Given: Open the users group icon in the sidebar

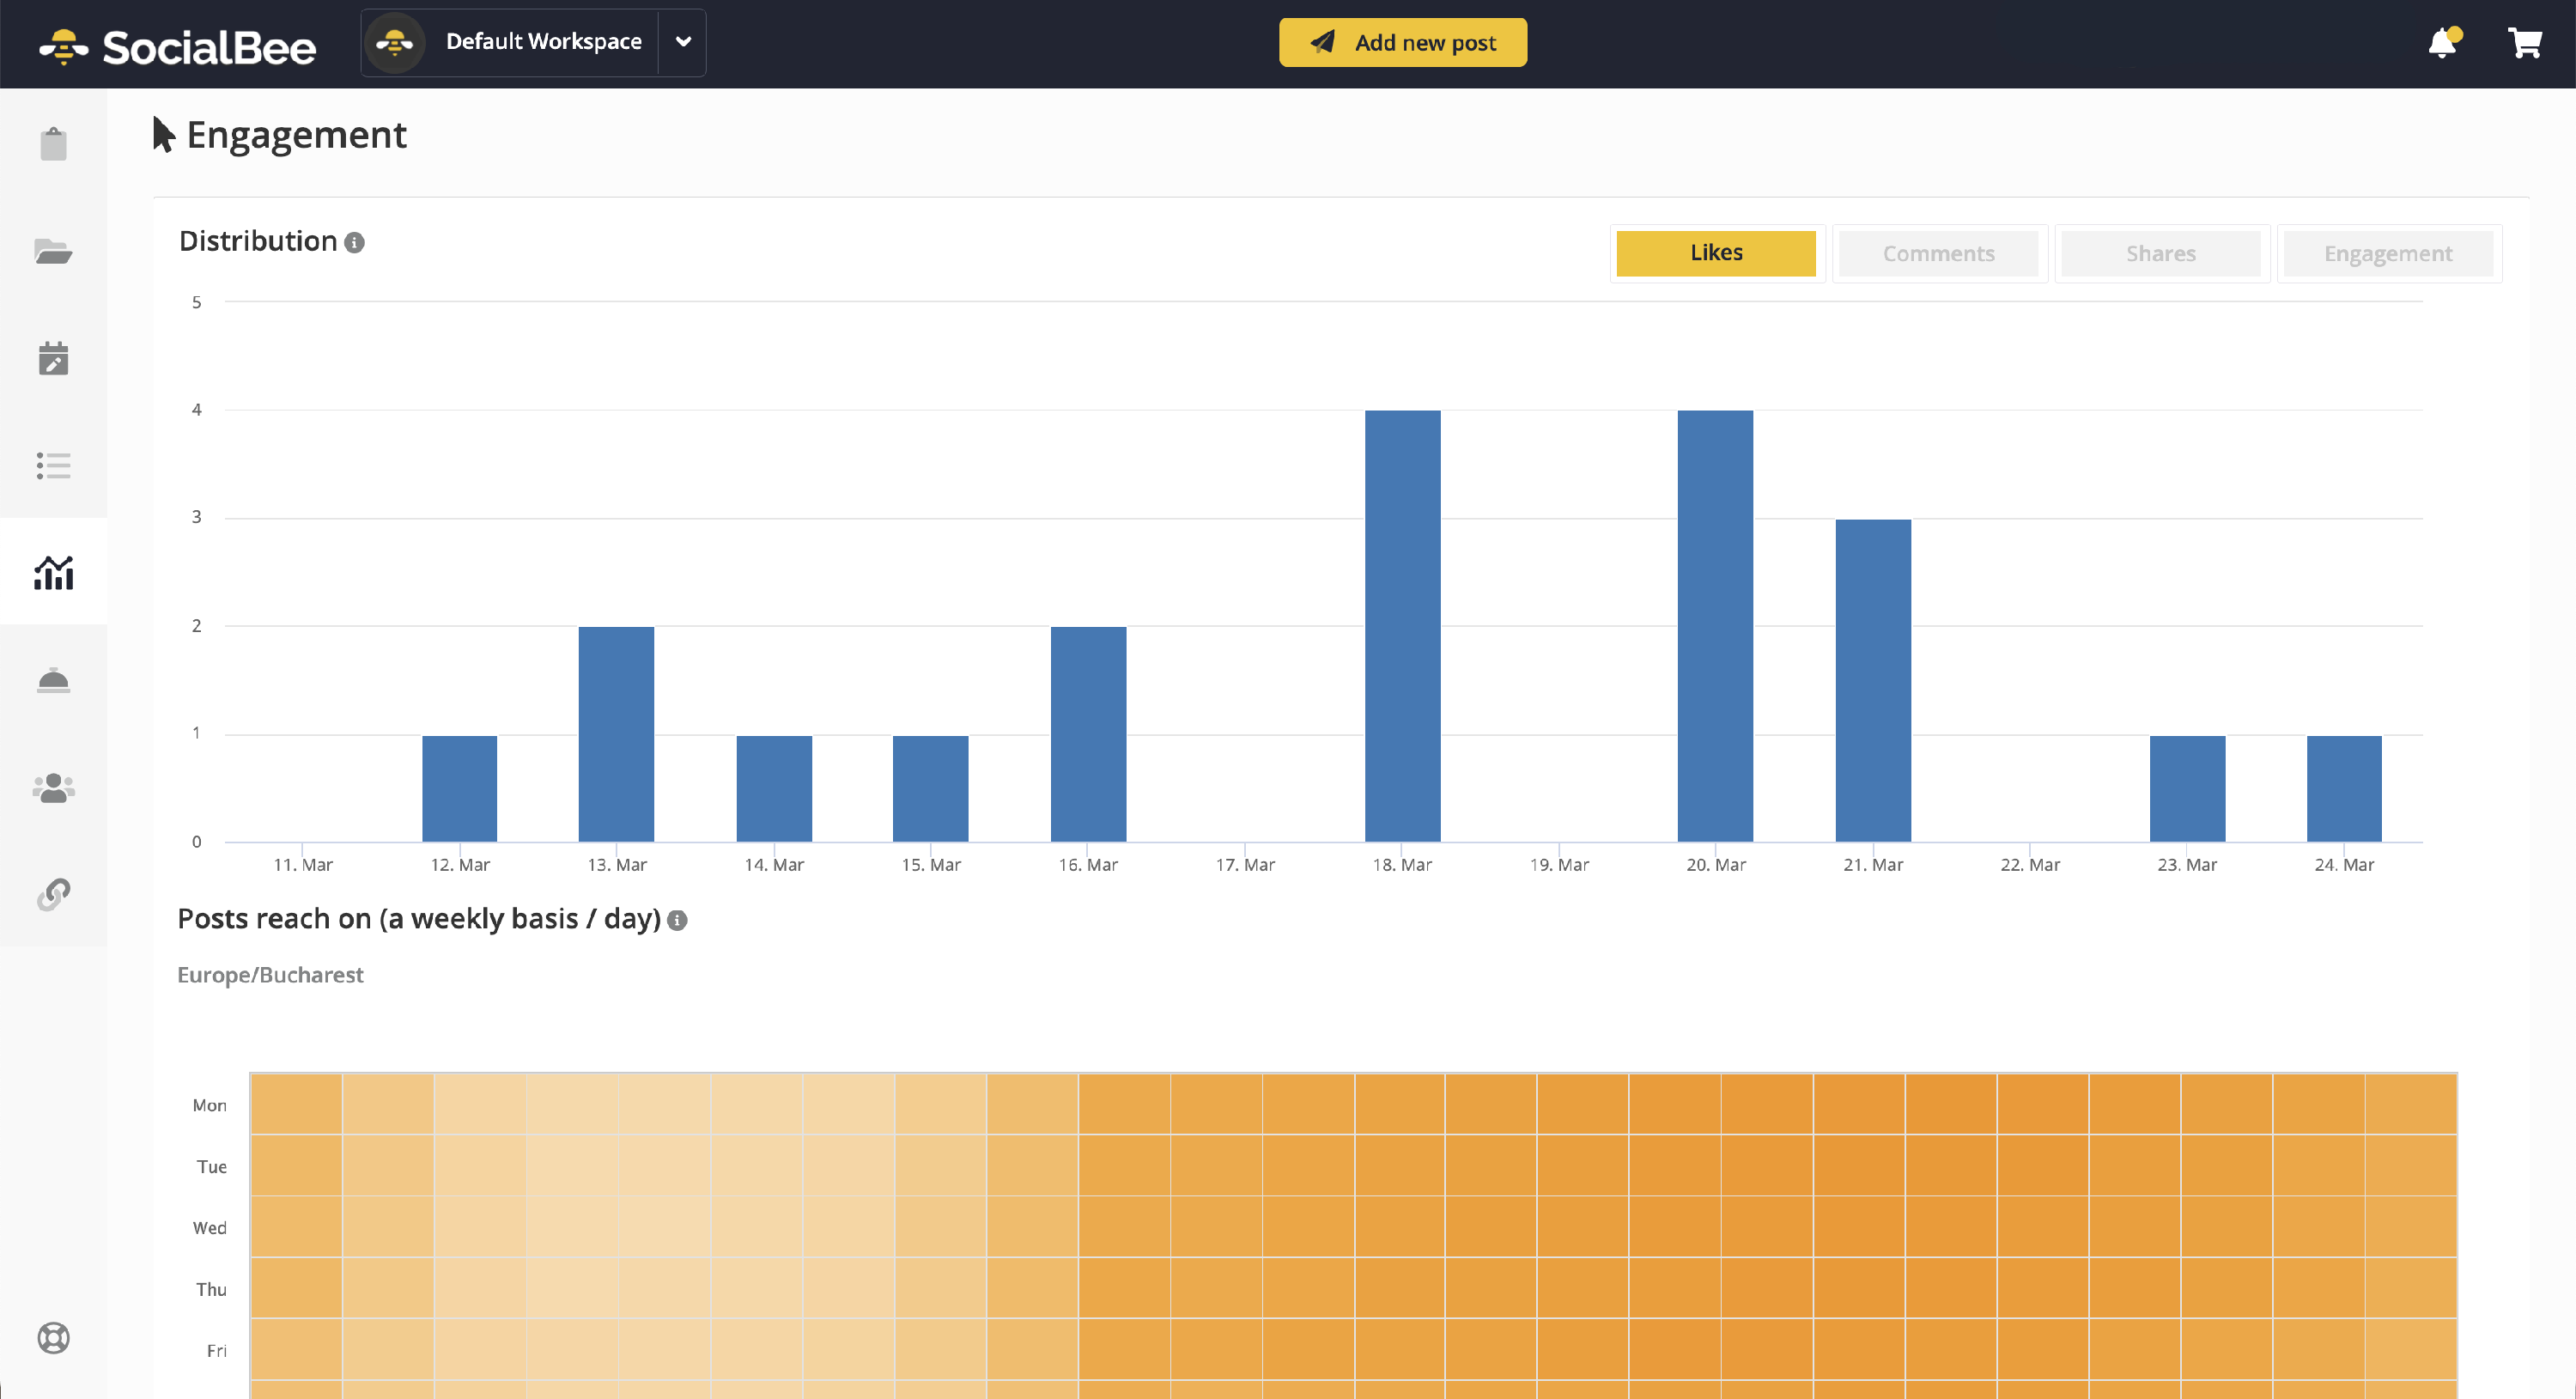Looking at the screenshot, I should (54, 788).
